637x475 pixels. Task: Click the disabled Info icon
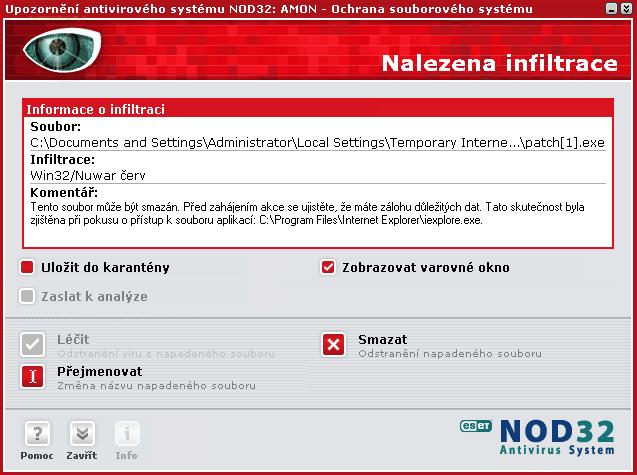[127, 434]
